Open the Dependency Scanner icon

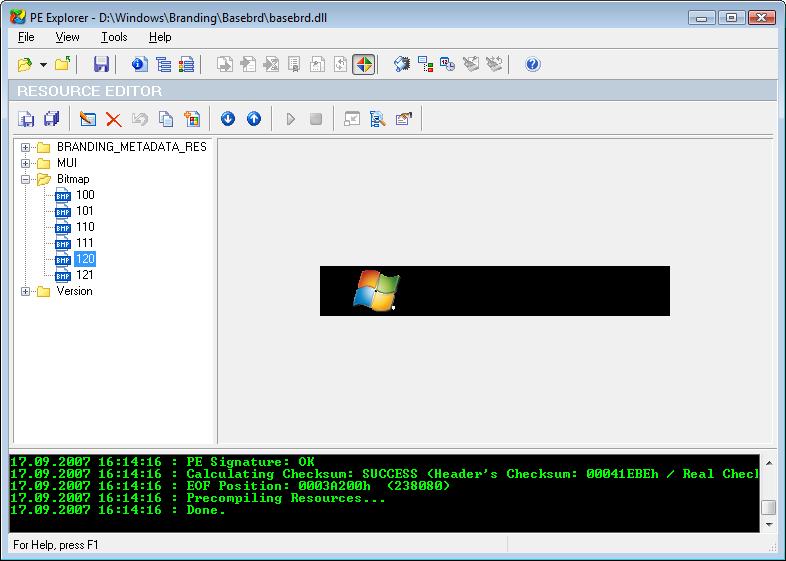(425, 64)
